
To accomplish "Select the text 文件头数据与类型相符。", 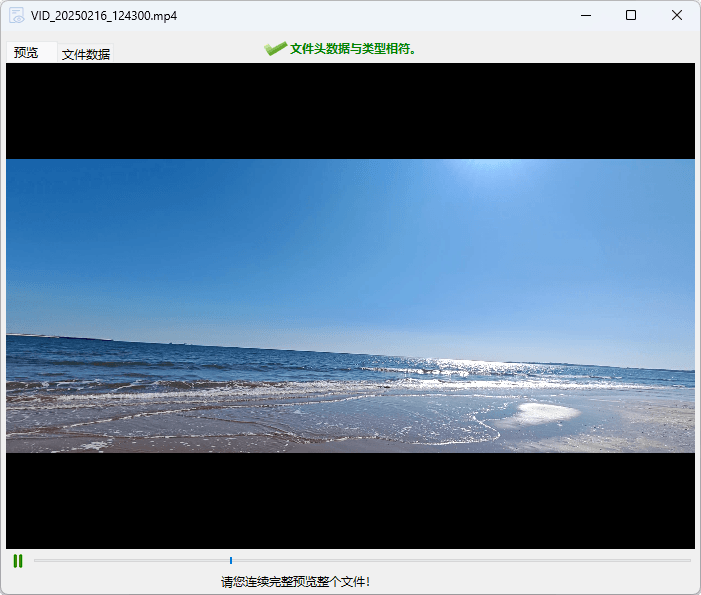I will click(353, 49).
